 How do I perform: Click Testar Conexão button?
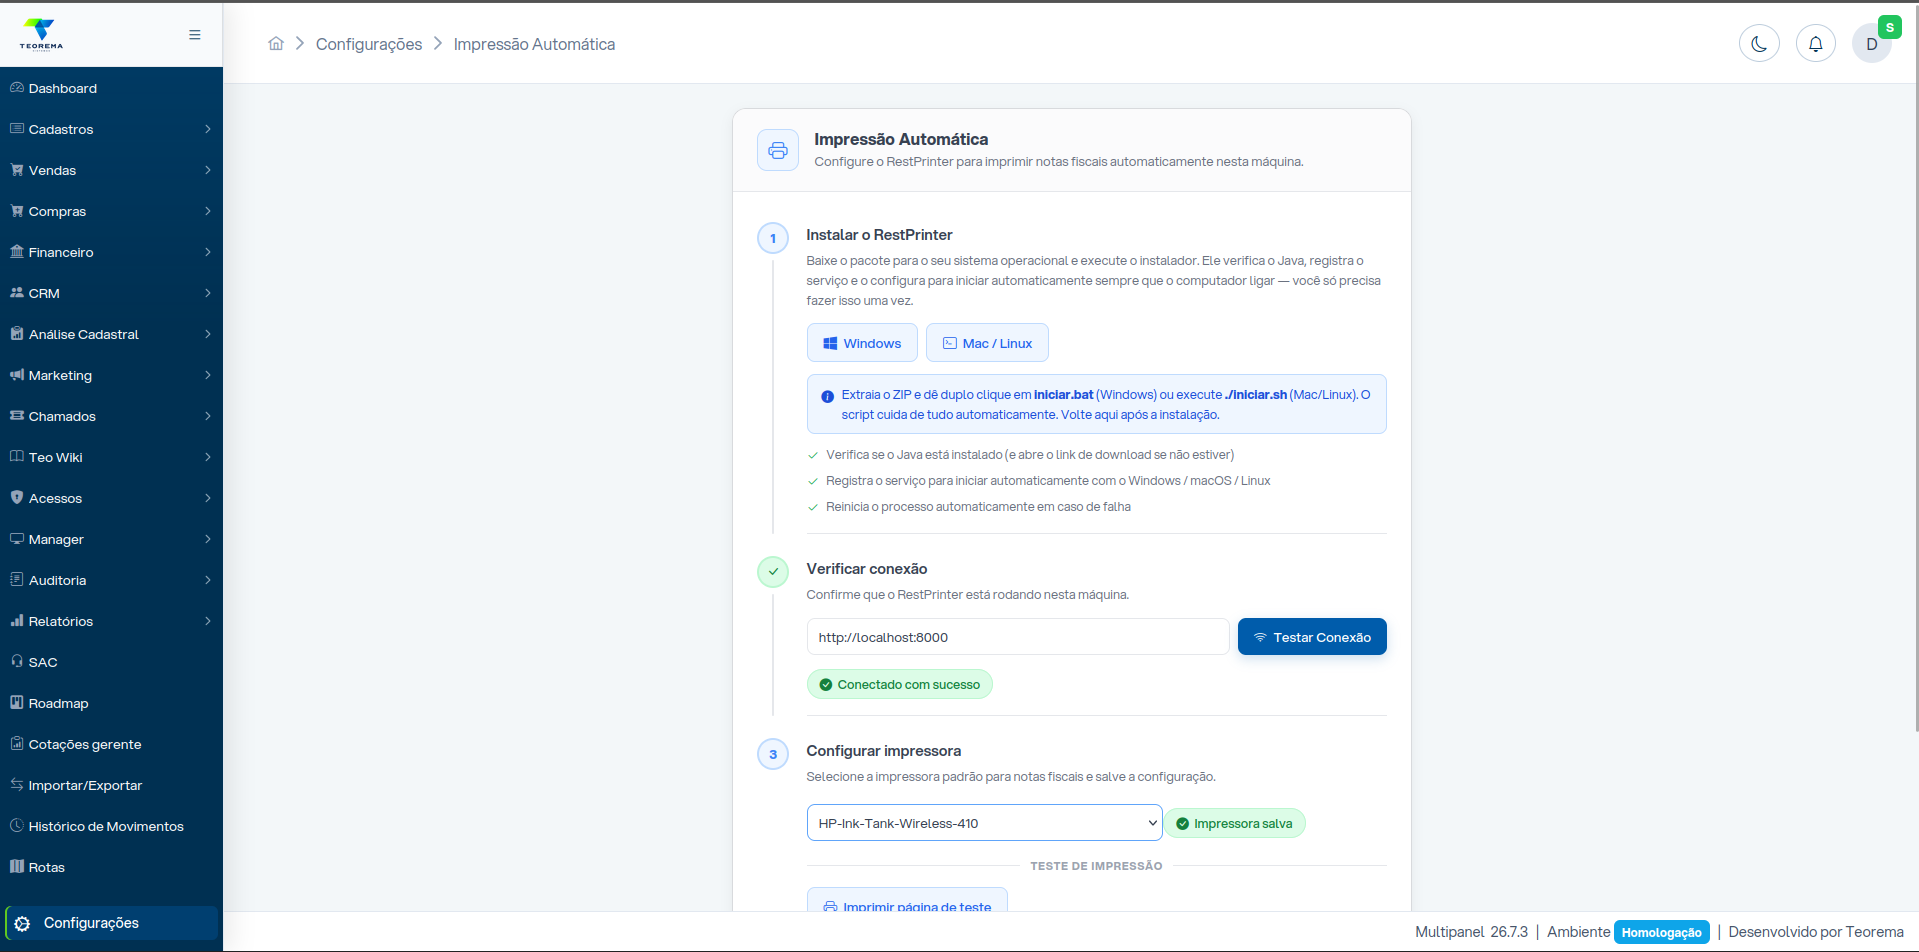[1312, 637]
